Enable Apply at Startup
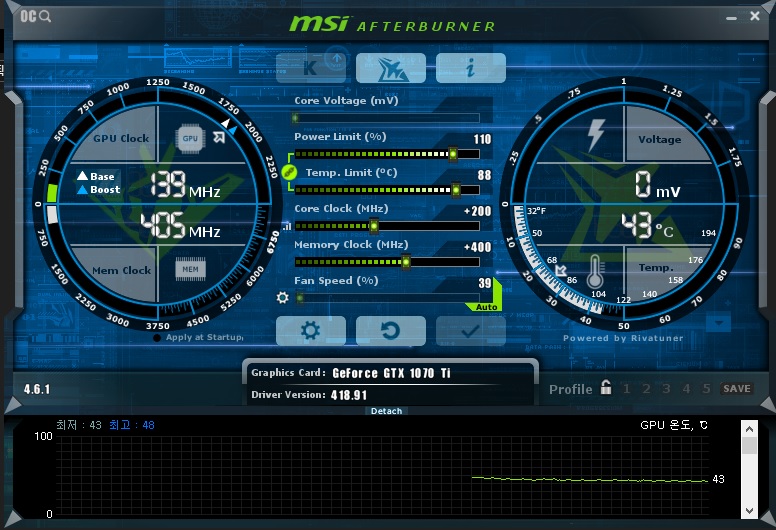 click(x=157, y=338)
